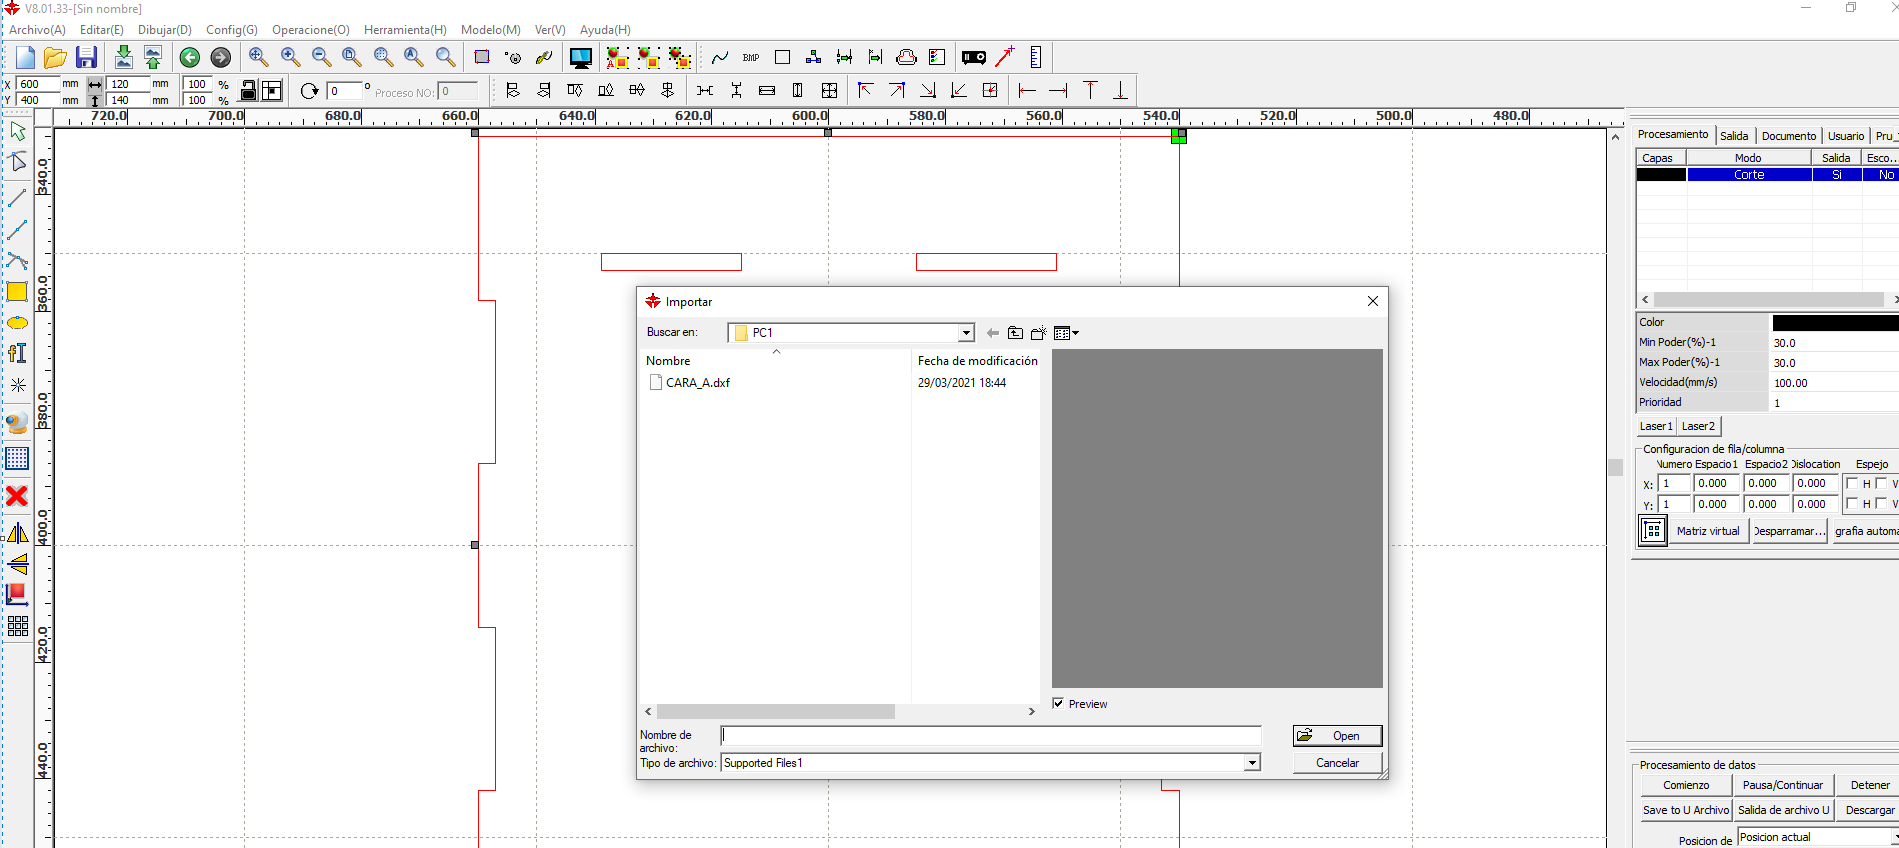Click the preview monitor icon
Viewport: 1899px width, 848px height.
pos(580,58)
